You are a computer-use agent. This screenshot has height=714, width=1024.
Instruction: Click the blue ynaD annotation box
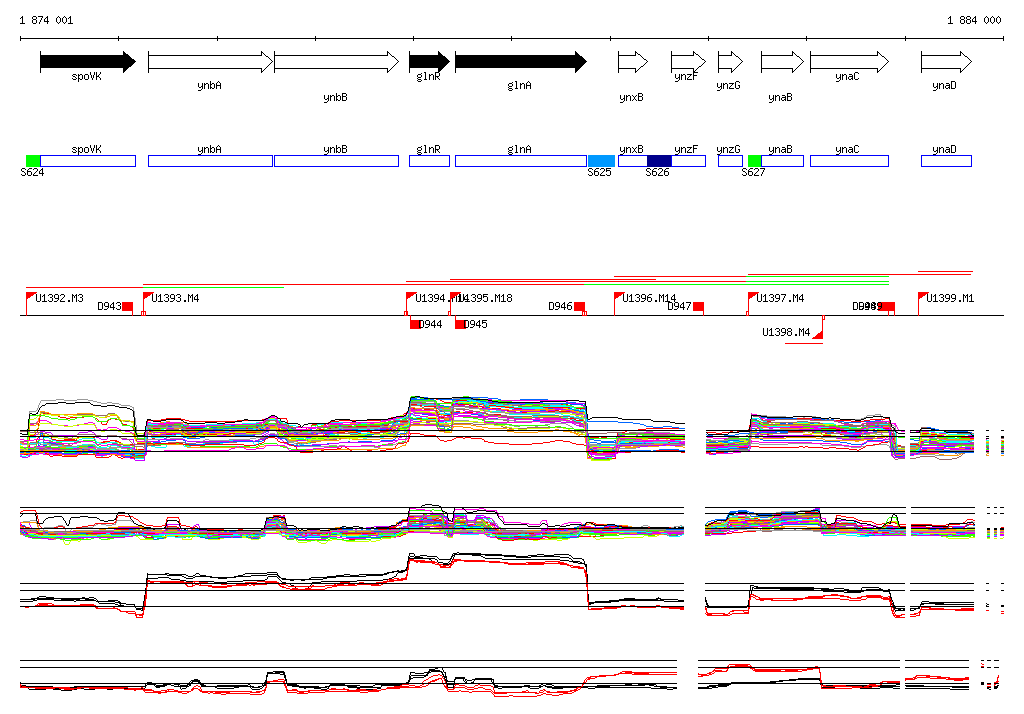point(946,161)
